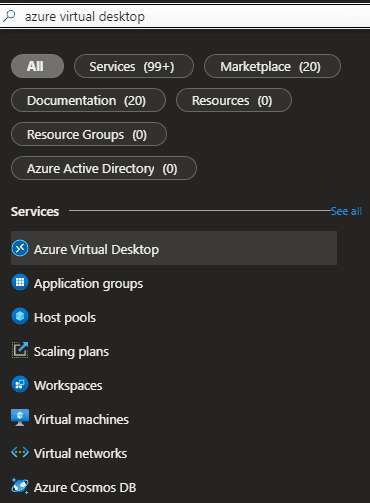Open Azure Virtual Desktop service text
Screen dimensions: 370x503
coord(96,249)
